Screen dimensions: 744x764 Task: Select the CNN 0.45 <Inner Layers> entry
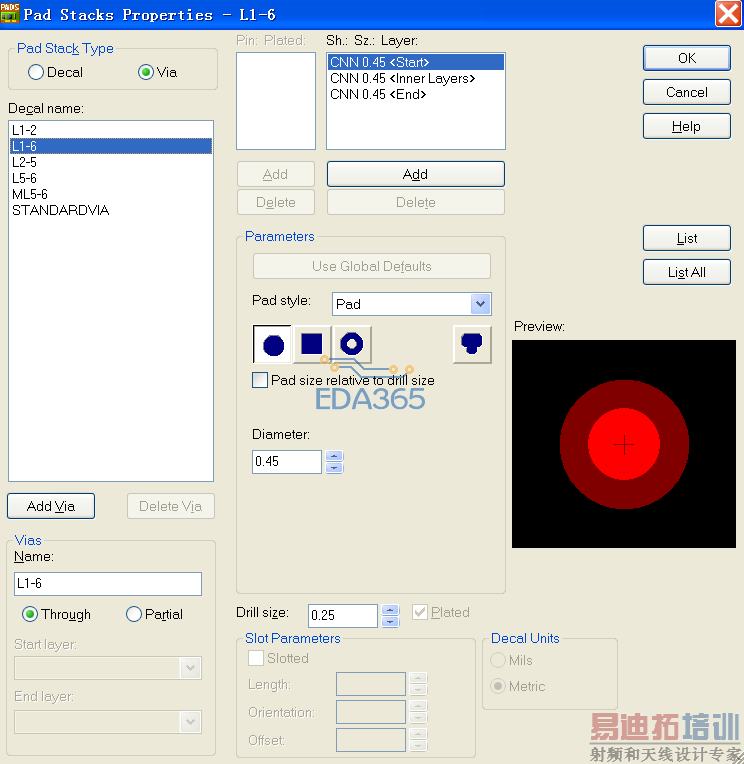(x=416, y=78)
